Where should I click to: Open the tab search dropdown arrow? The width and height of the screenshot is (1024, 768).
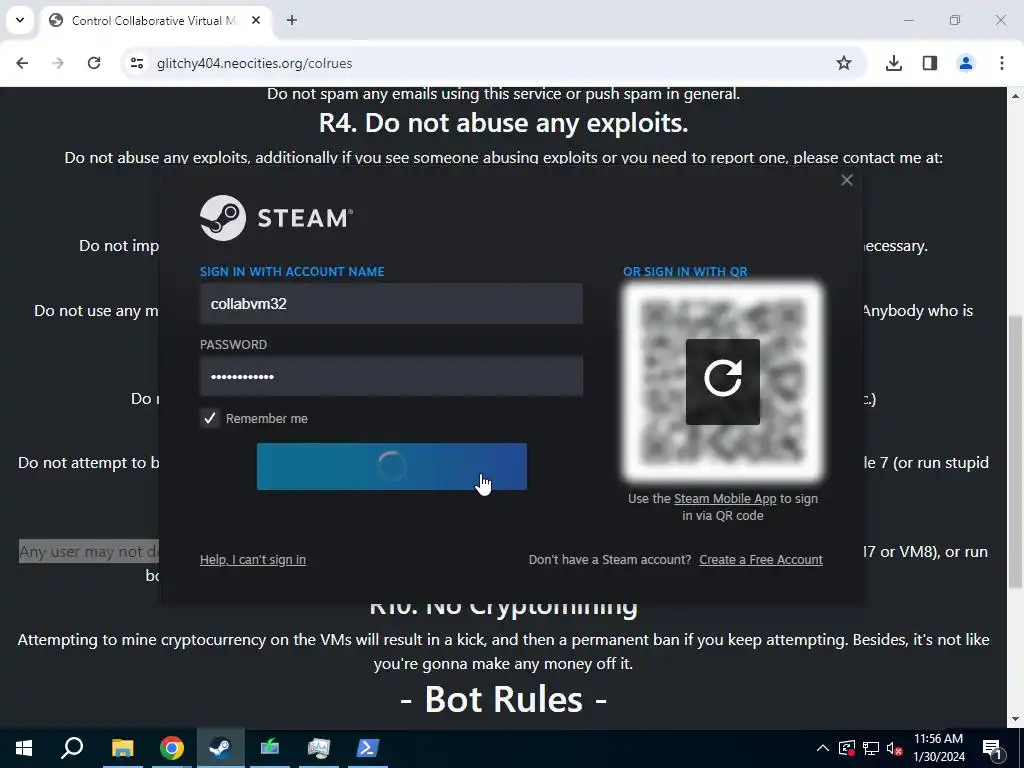point(20,20)
